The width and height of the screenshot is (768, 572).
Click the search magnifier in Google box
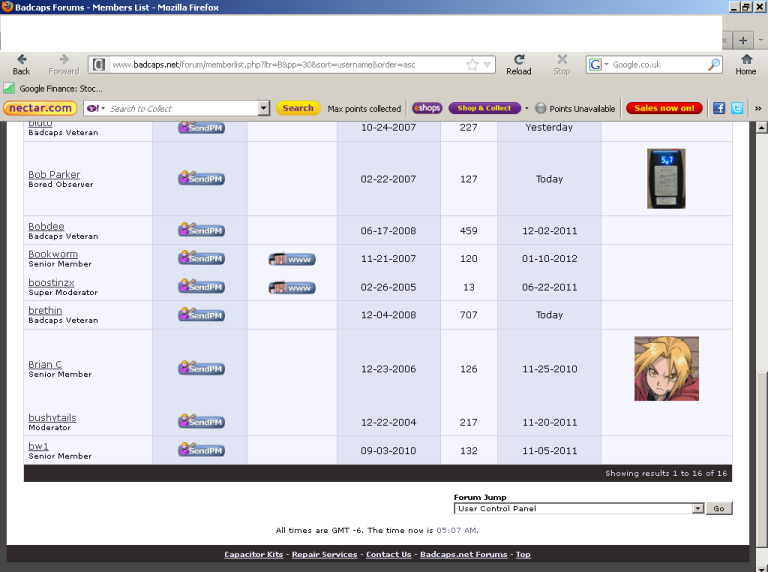pos(714,64)
